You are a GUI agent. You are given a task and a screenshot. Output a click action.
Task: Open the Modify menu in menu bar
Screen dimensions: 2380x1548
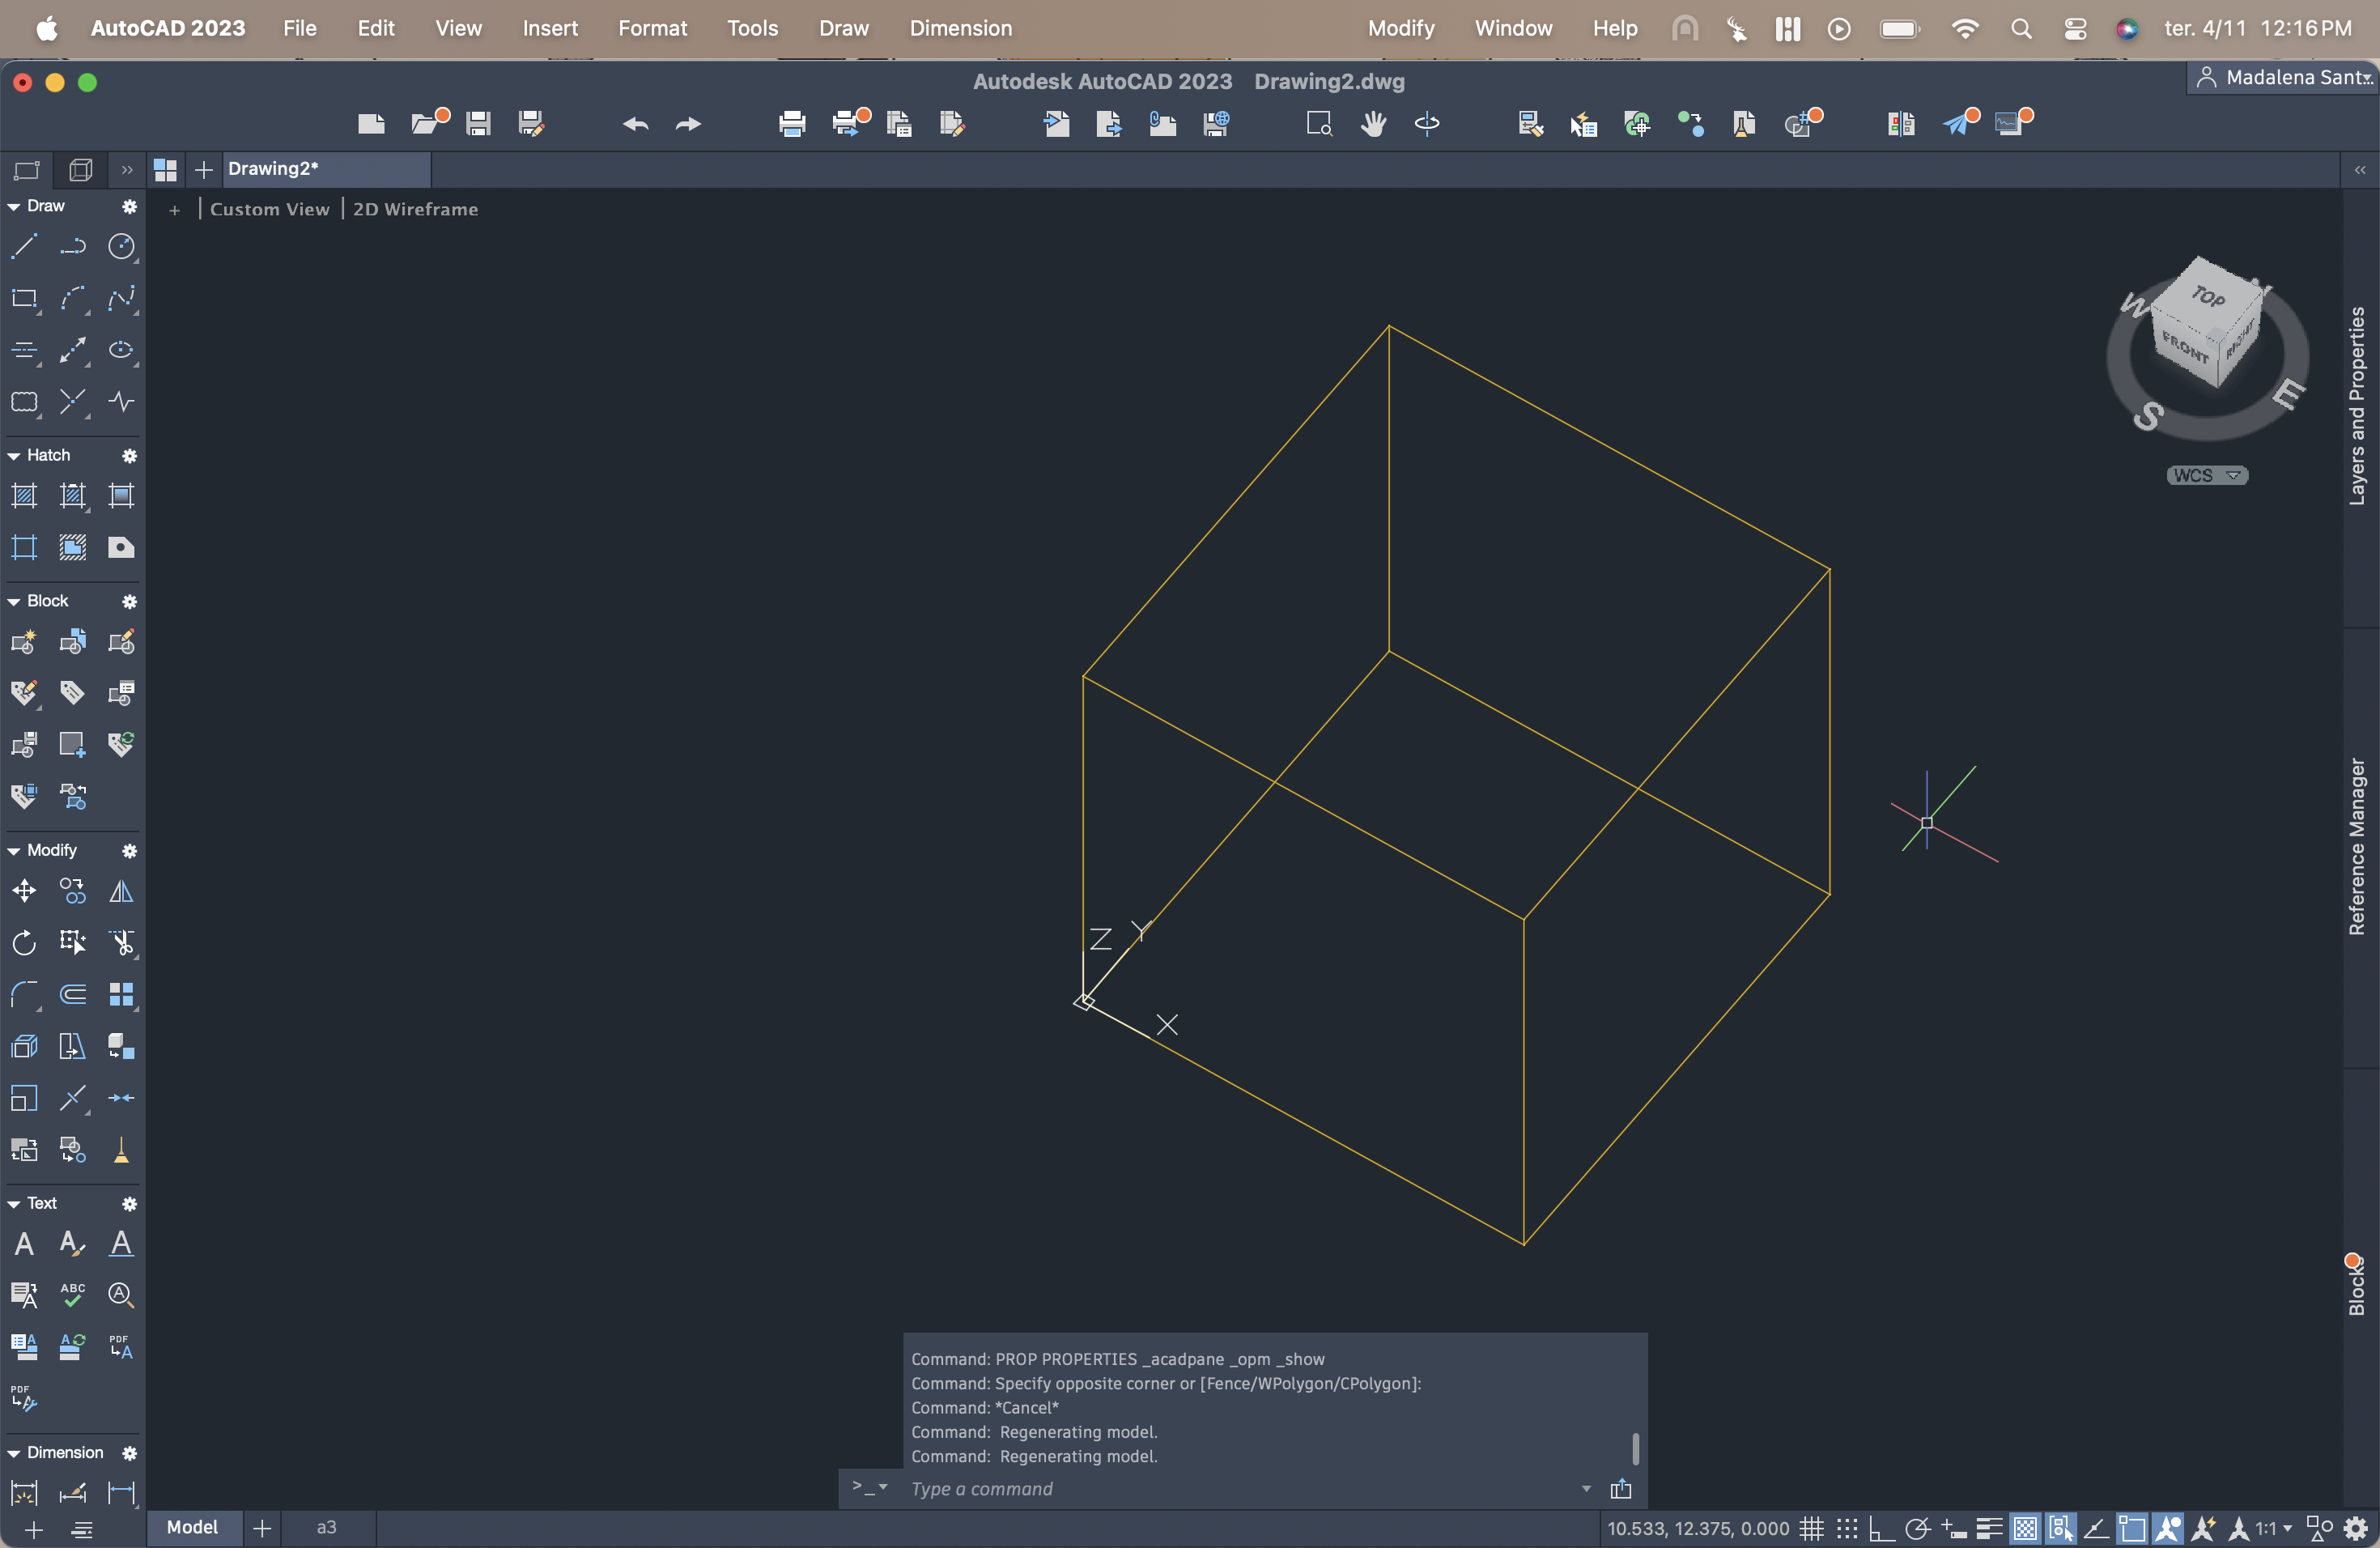(1400, 28)
